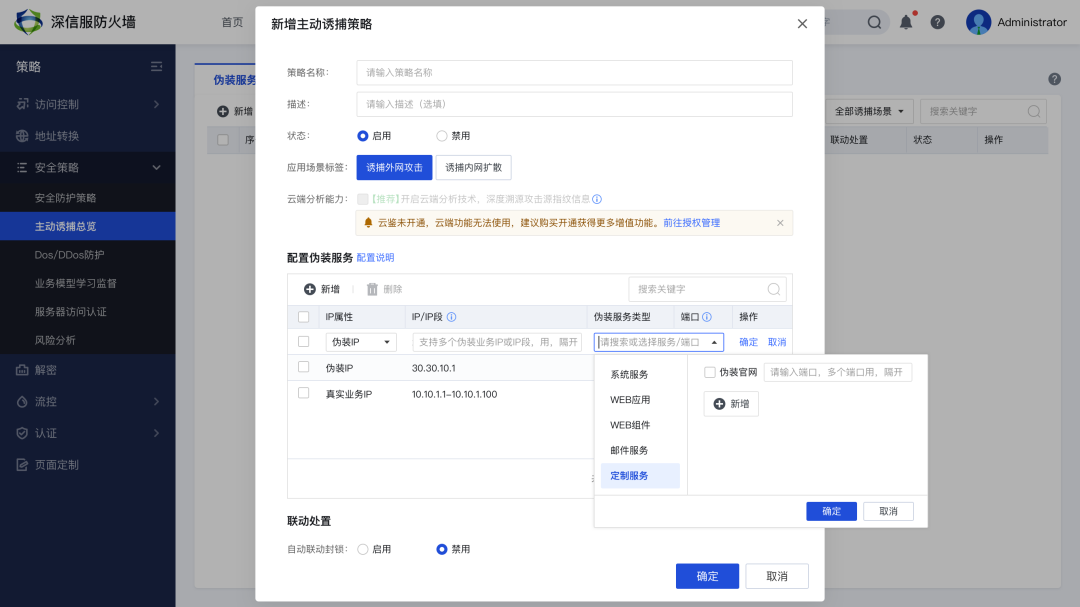Open the help question mark icon in header
Viewport: 1080px width, 607px height.
click(x=937, y=22)
